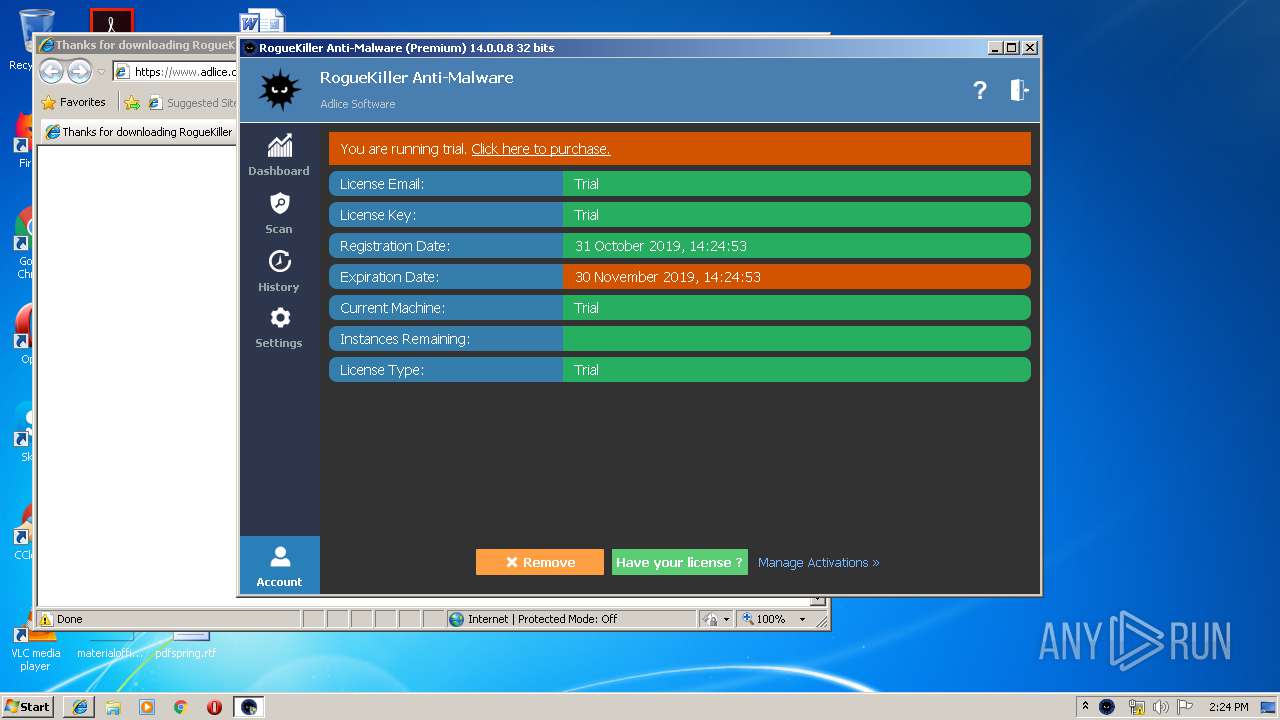Click the 'License Type:' label
This screenshot has height=720, width=1280.
coord(382,370)
